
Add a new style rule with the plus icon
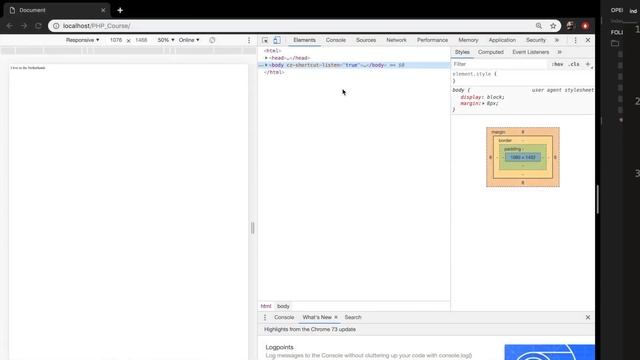(588, 64)
